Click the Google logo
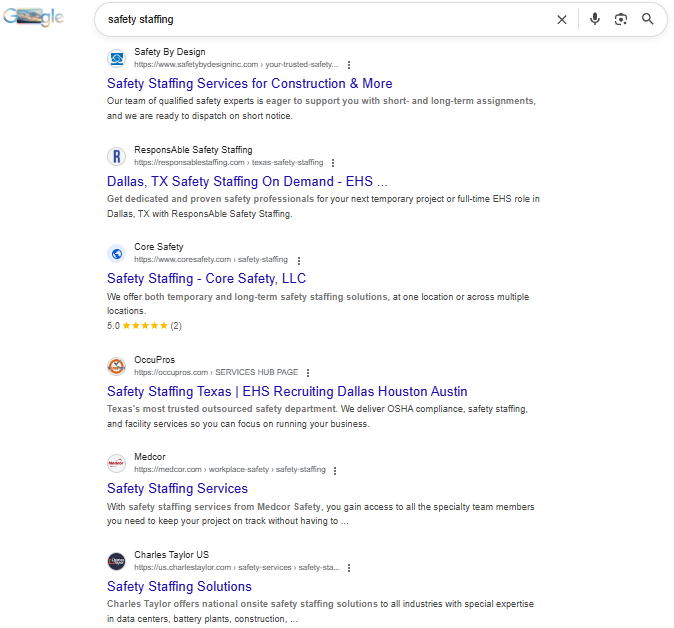The image size is (674, 628). [33, 17]
